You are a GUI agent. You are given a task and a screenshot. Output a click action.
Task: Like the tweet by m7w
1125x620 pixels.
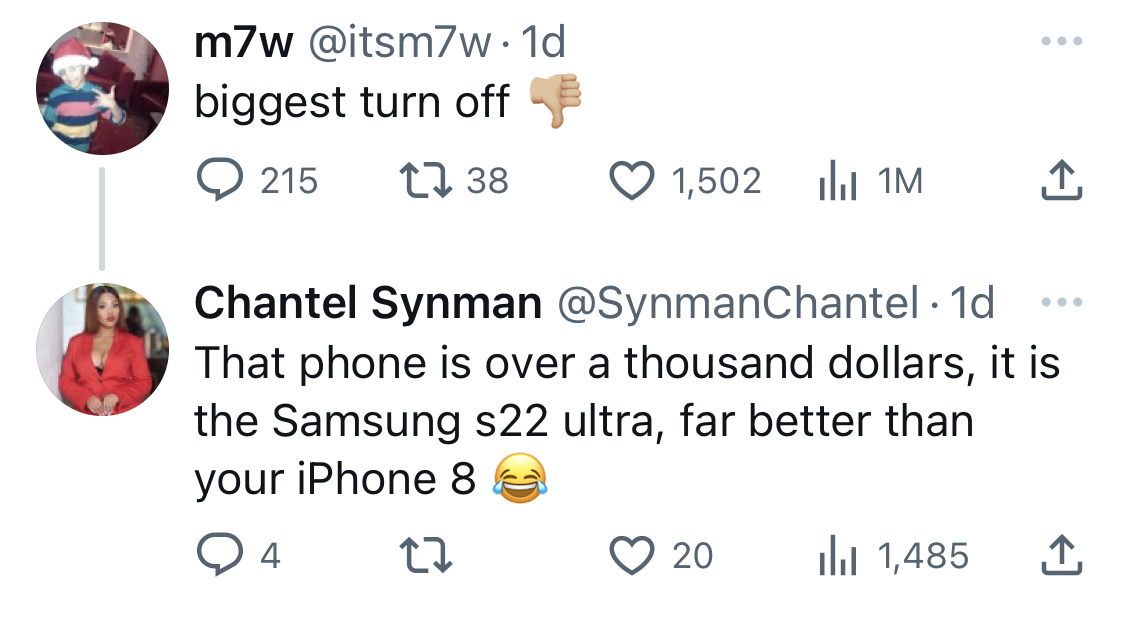pos(684,181)
